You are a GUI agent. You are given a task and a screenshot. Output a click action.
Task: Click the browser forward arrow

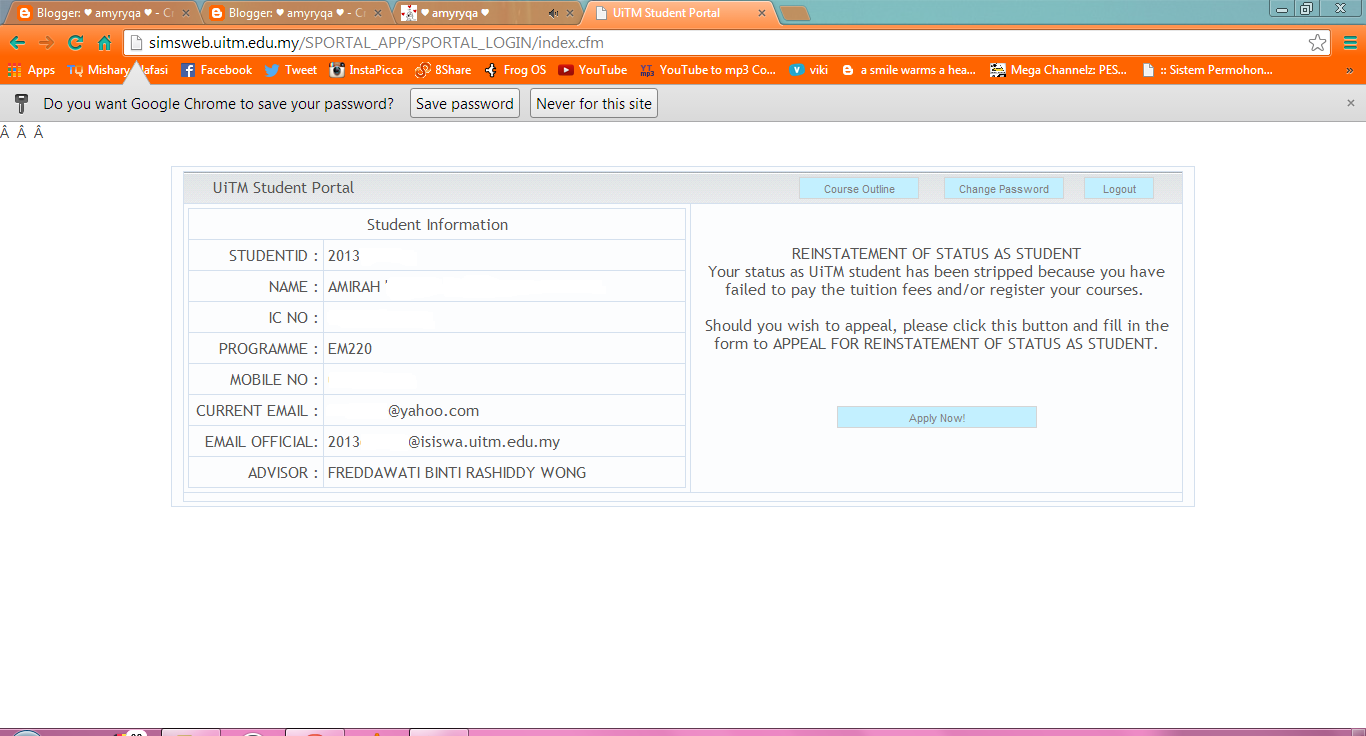46,43
